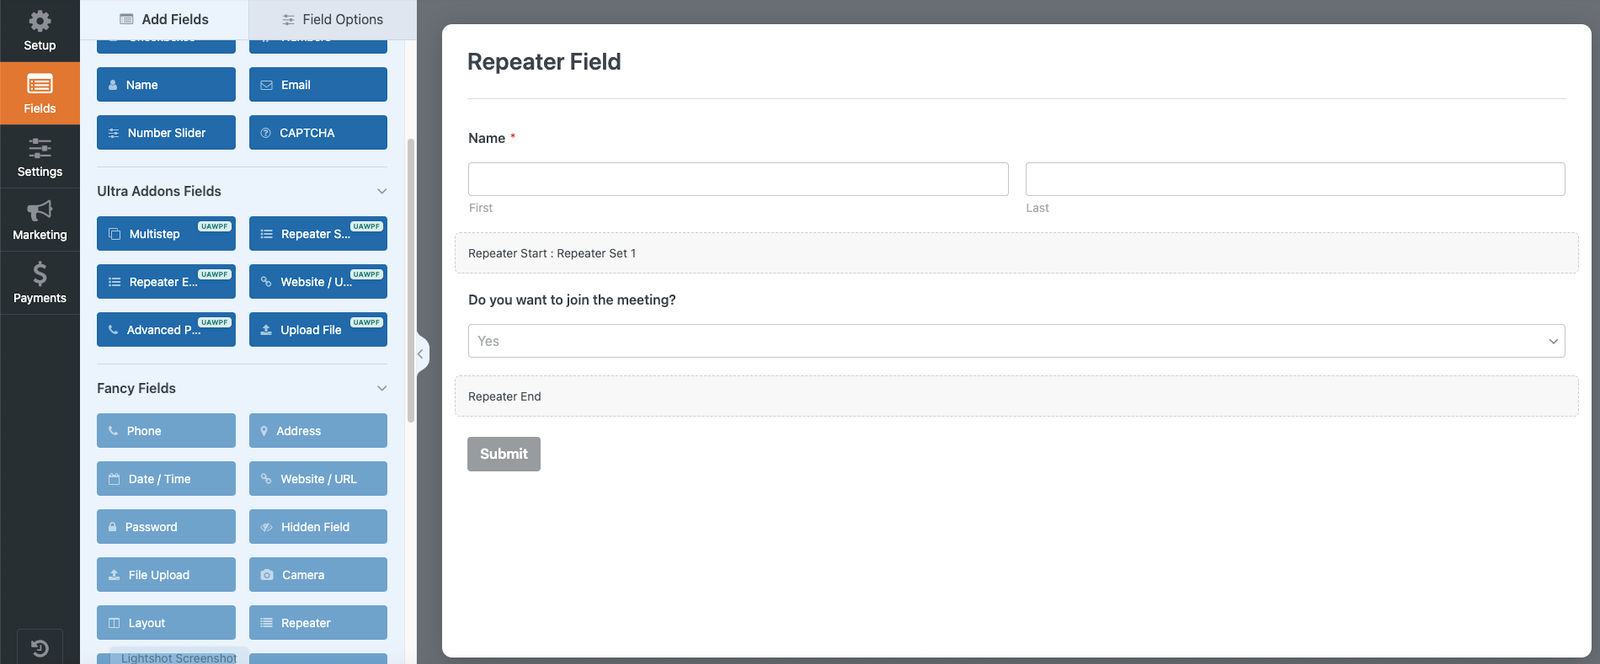Select the Repeater Start block
Viewport: 1600px width, 664px height.
[1016, 253]
